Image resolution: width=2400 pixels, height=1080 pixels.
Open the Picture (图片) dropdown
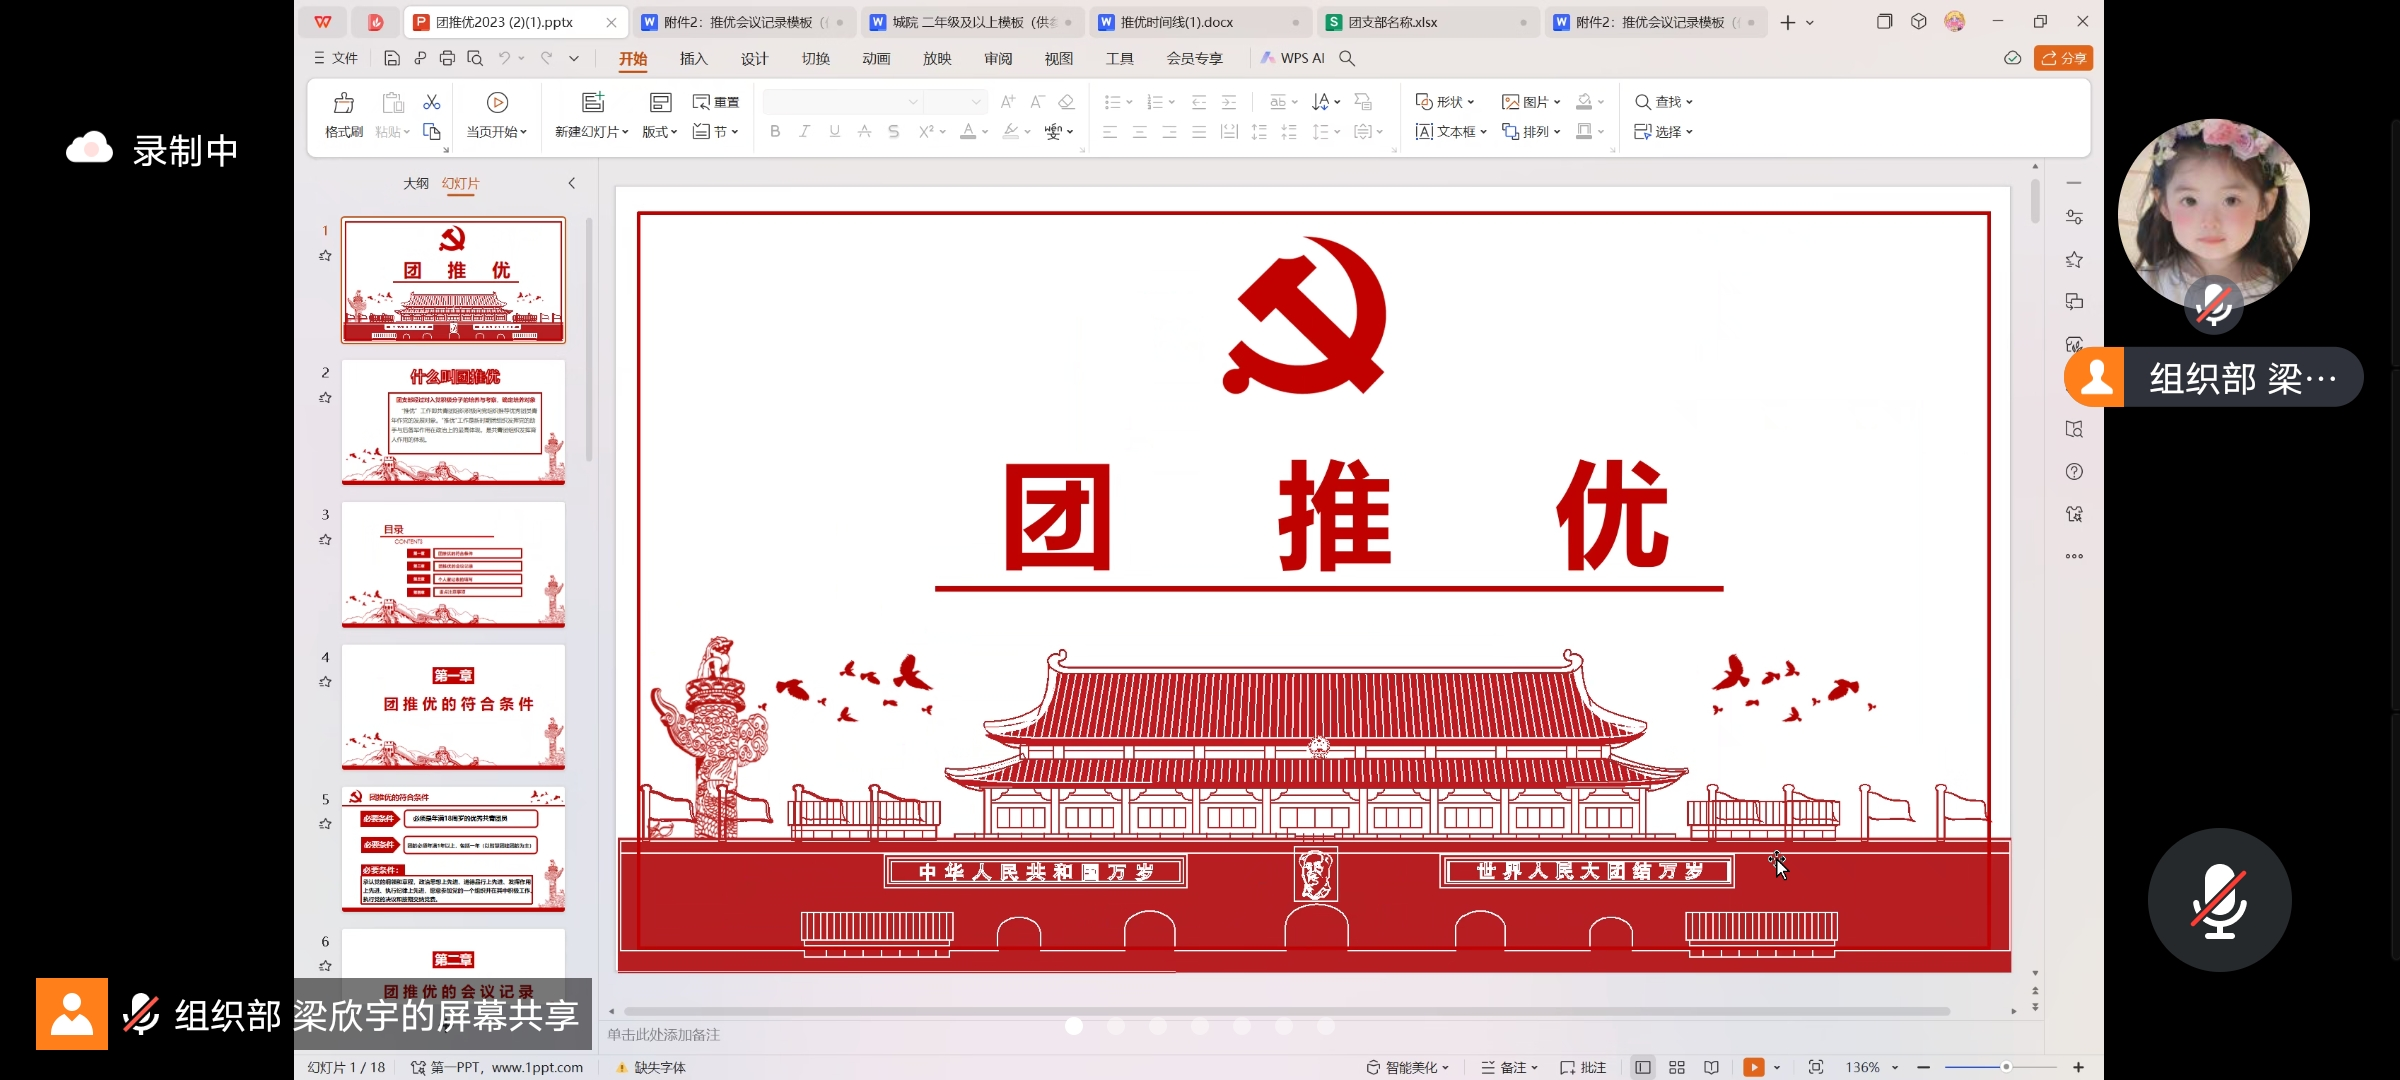[x=1531, y=102]
